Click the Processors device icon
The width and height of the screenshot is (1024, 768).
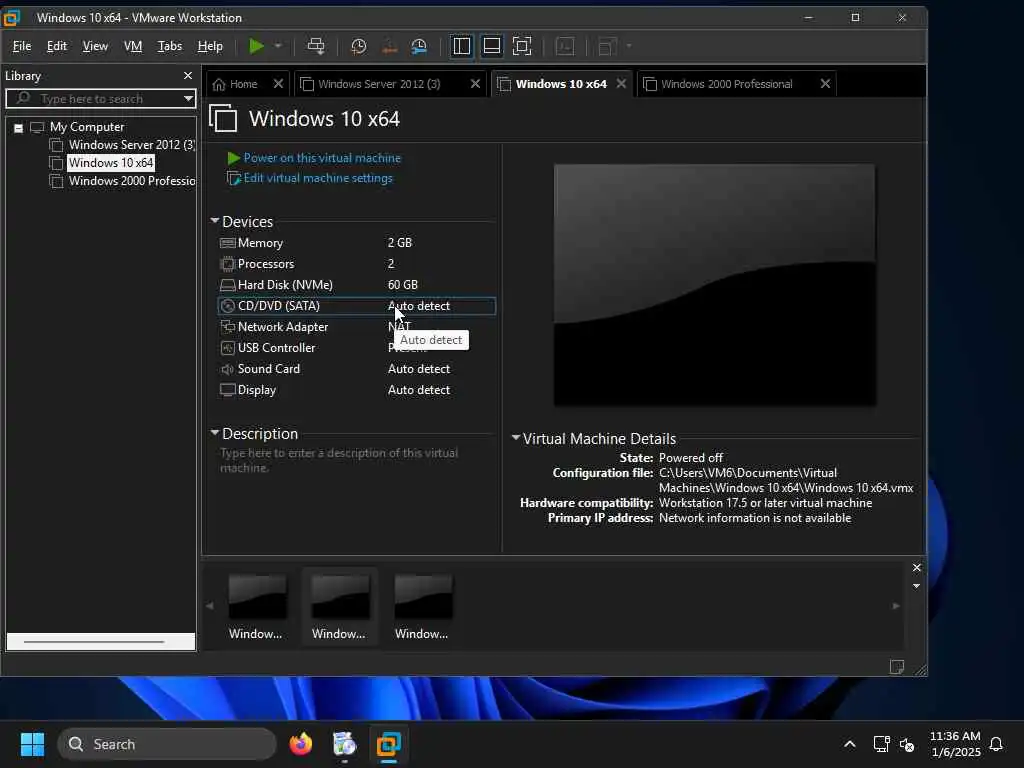coord(227,264)
